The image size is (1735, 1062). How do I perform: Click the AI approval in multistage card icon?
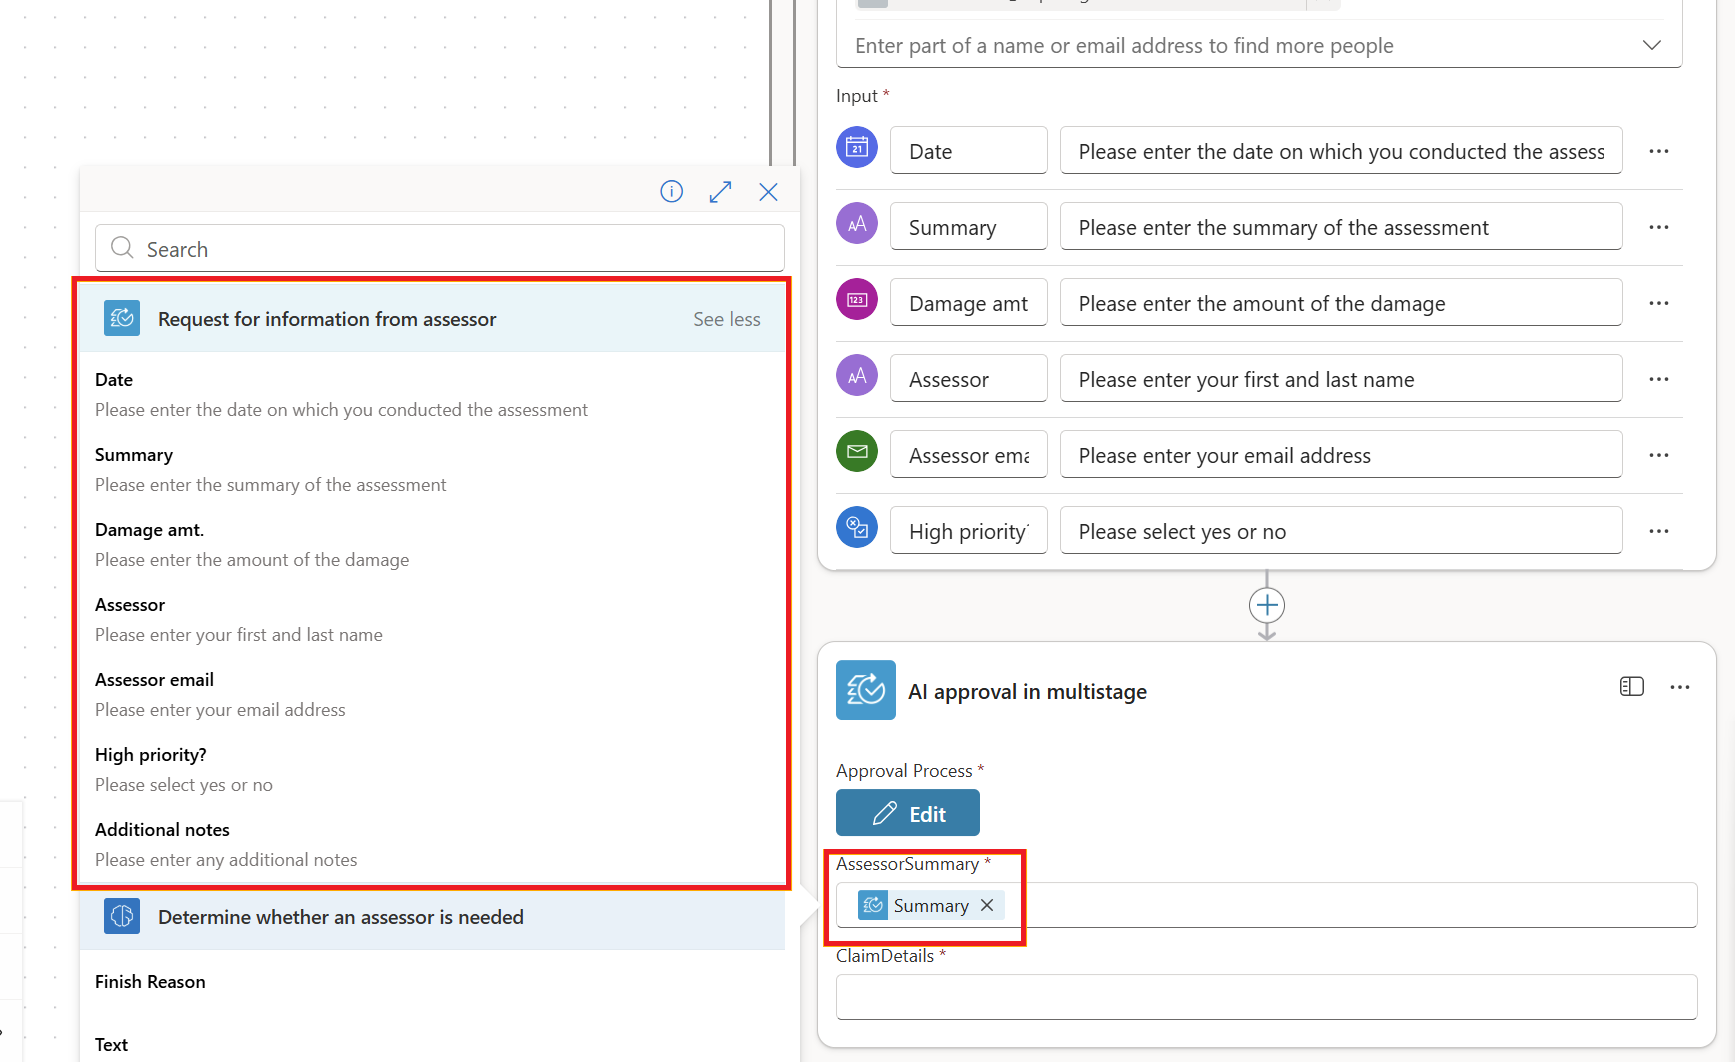(x=865, y=690)
